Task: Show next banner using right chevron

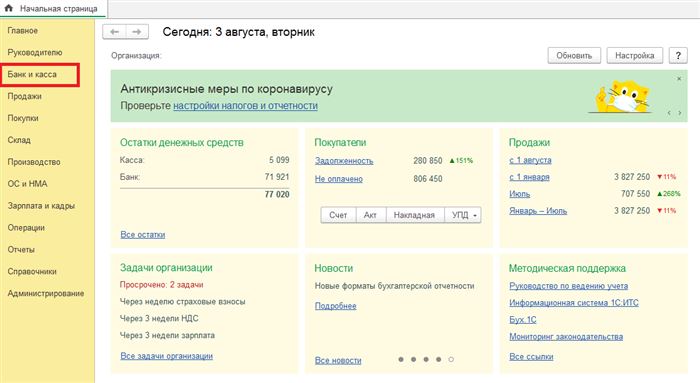Action: click(x=680, y=113)
